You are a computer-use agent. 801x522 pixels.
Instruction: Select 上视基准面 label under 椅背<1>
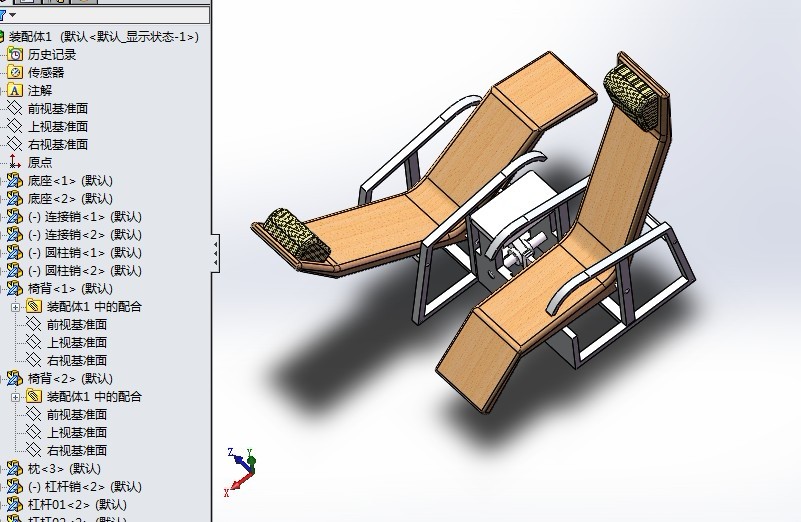click(77, 342)
